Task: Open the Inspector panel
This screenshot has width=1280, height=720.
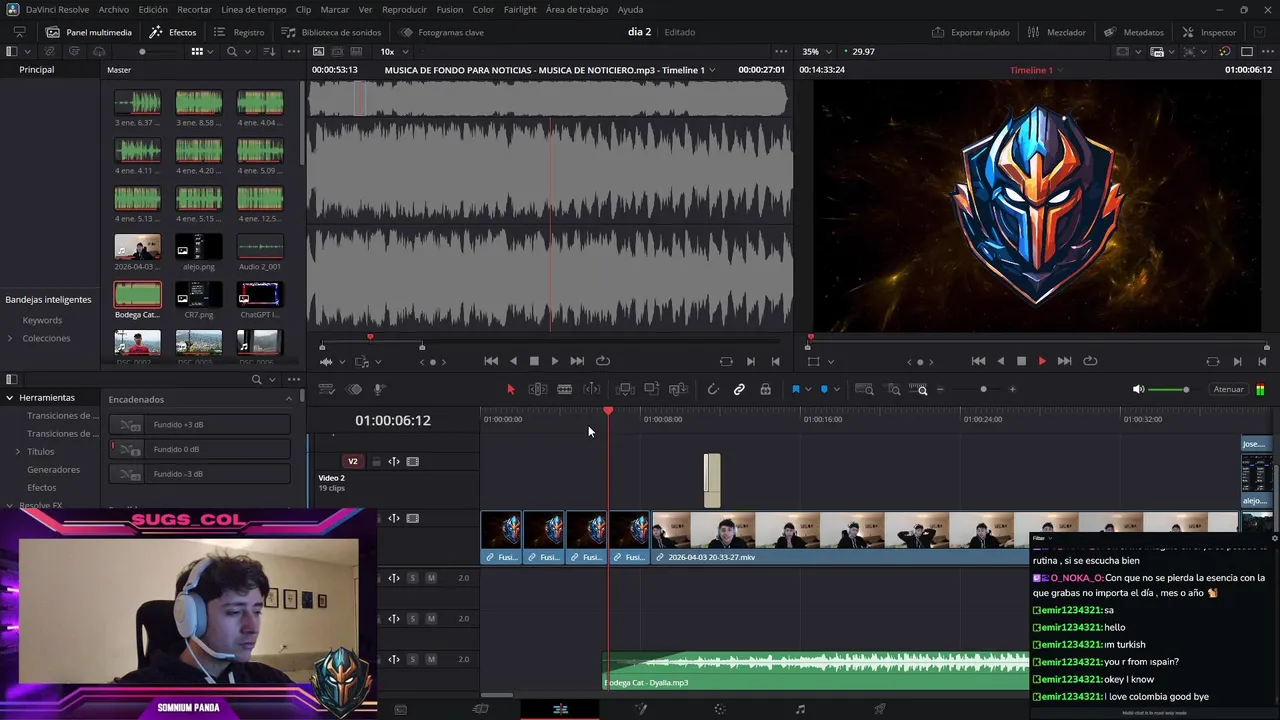Action: pos(1208,32)
